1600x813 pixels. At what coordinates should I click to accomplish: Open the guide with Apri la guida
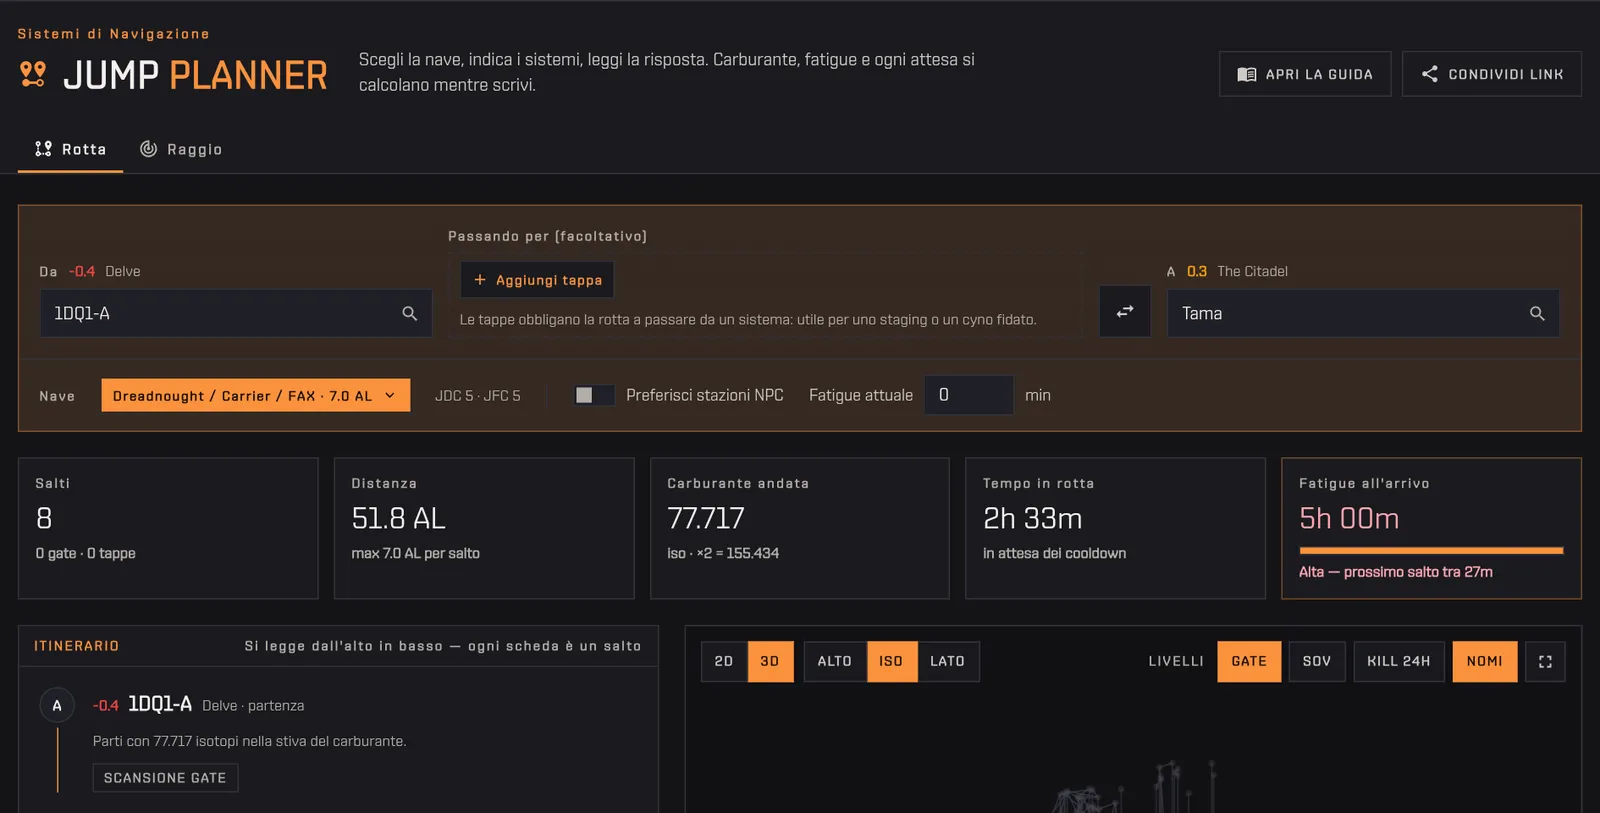[x=1305, y=74]
